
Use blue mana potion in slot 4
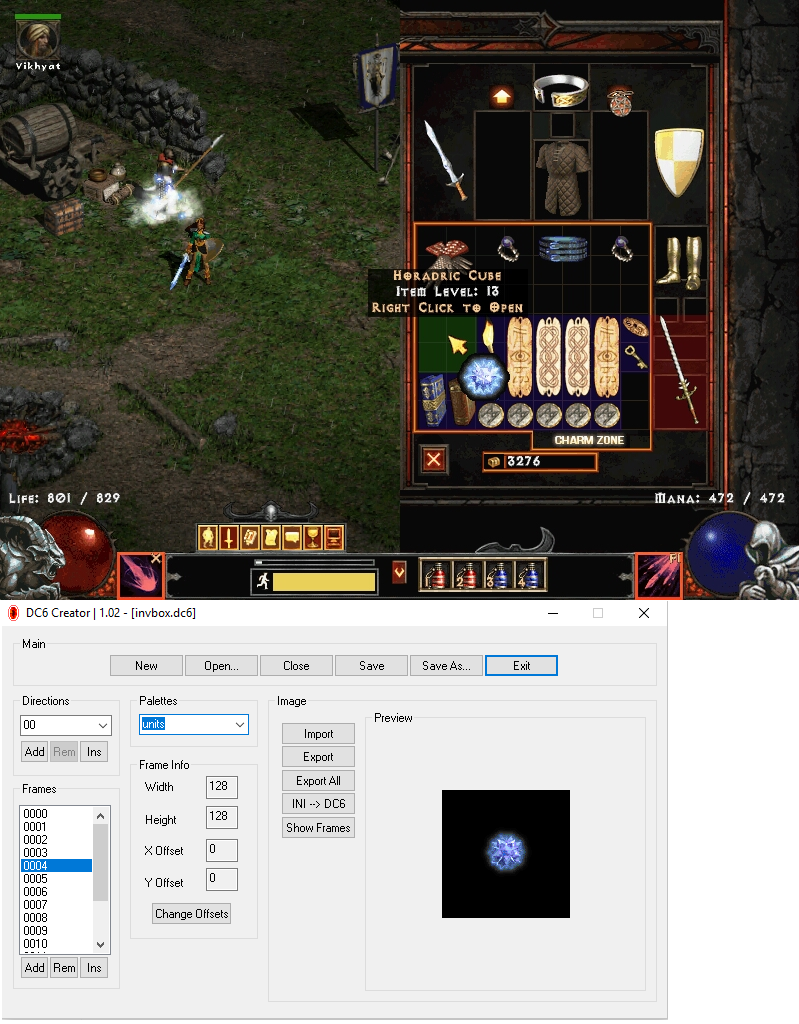coord(529,575)
